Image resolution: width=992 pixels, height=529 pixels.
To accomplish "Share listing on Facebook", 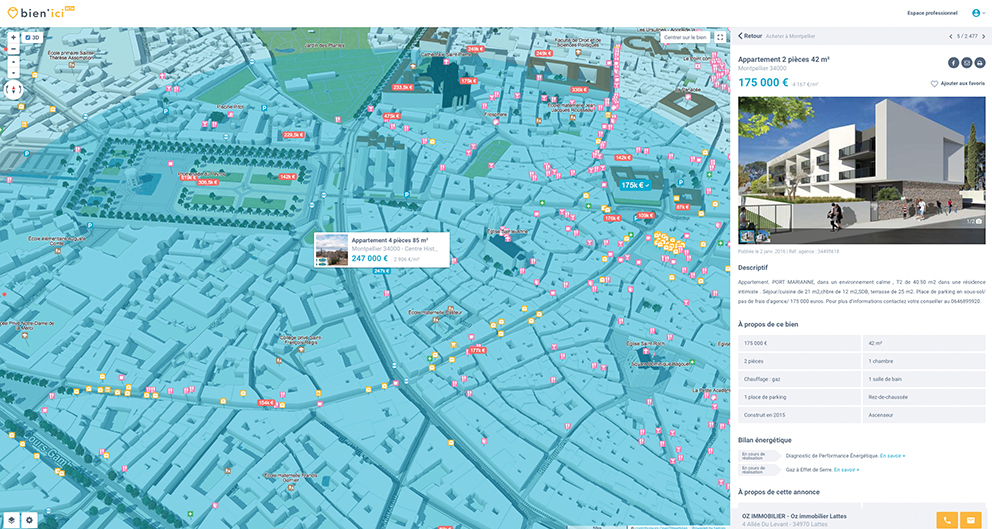I will (x=953, y=63).
